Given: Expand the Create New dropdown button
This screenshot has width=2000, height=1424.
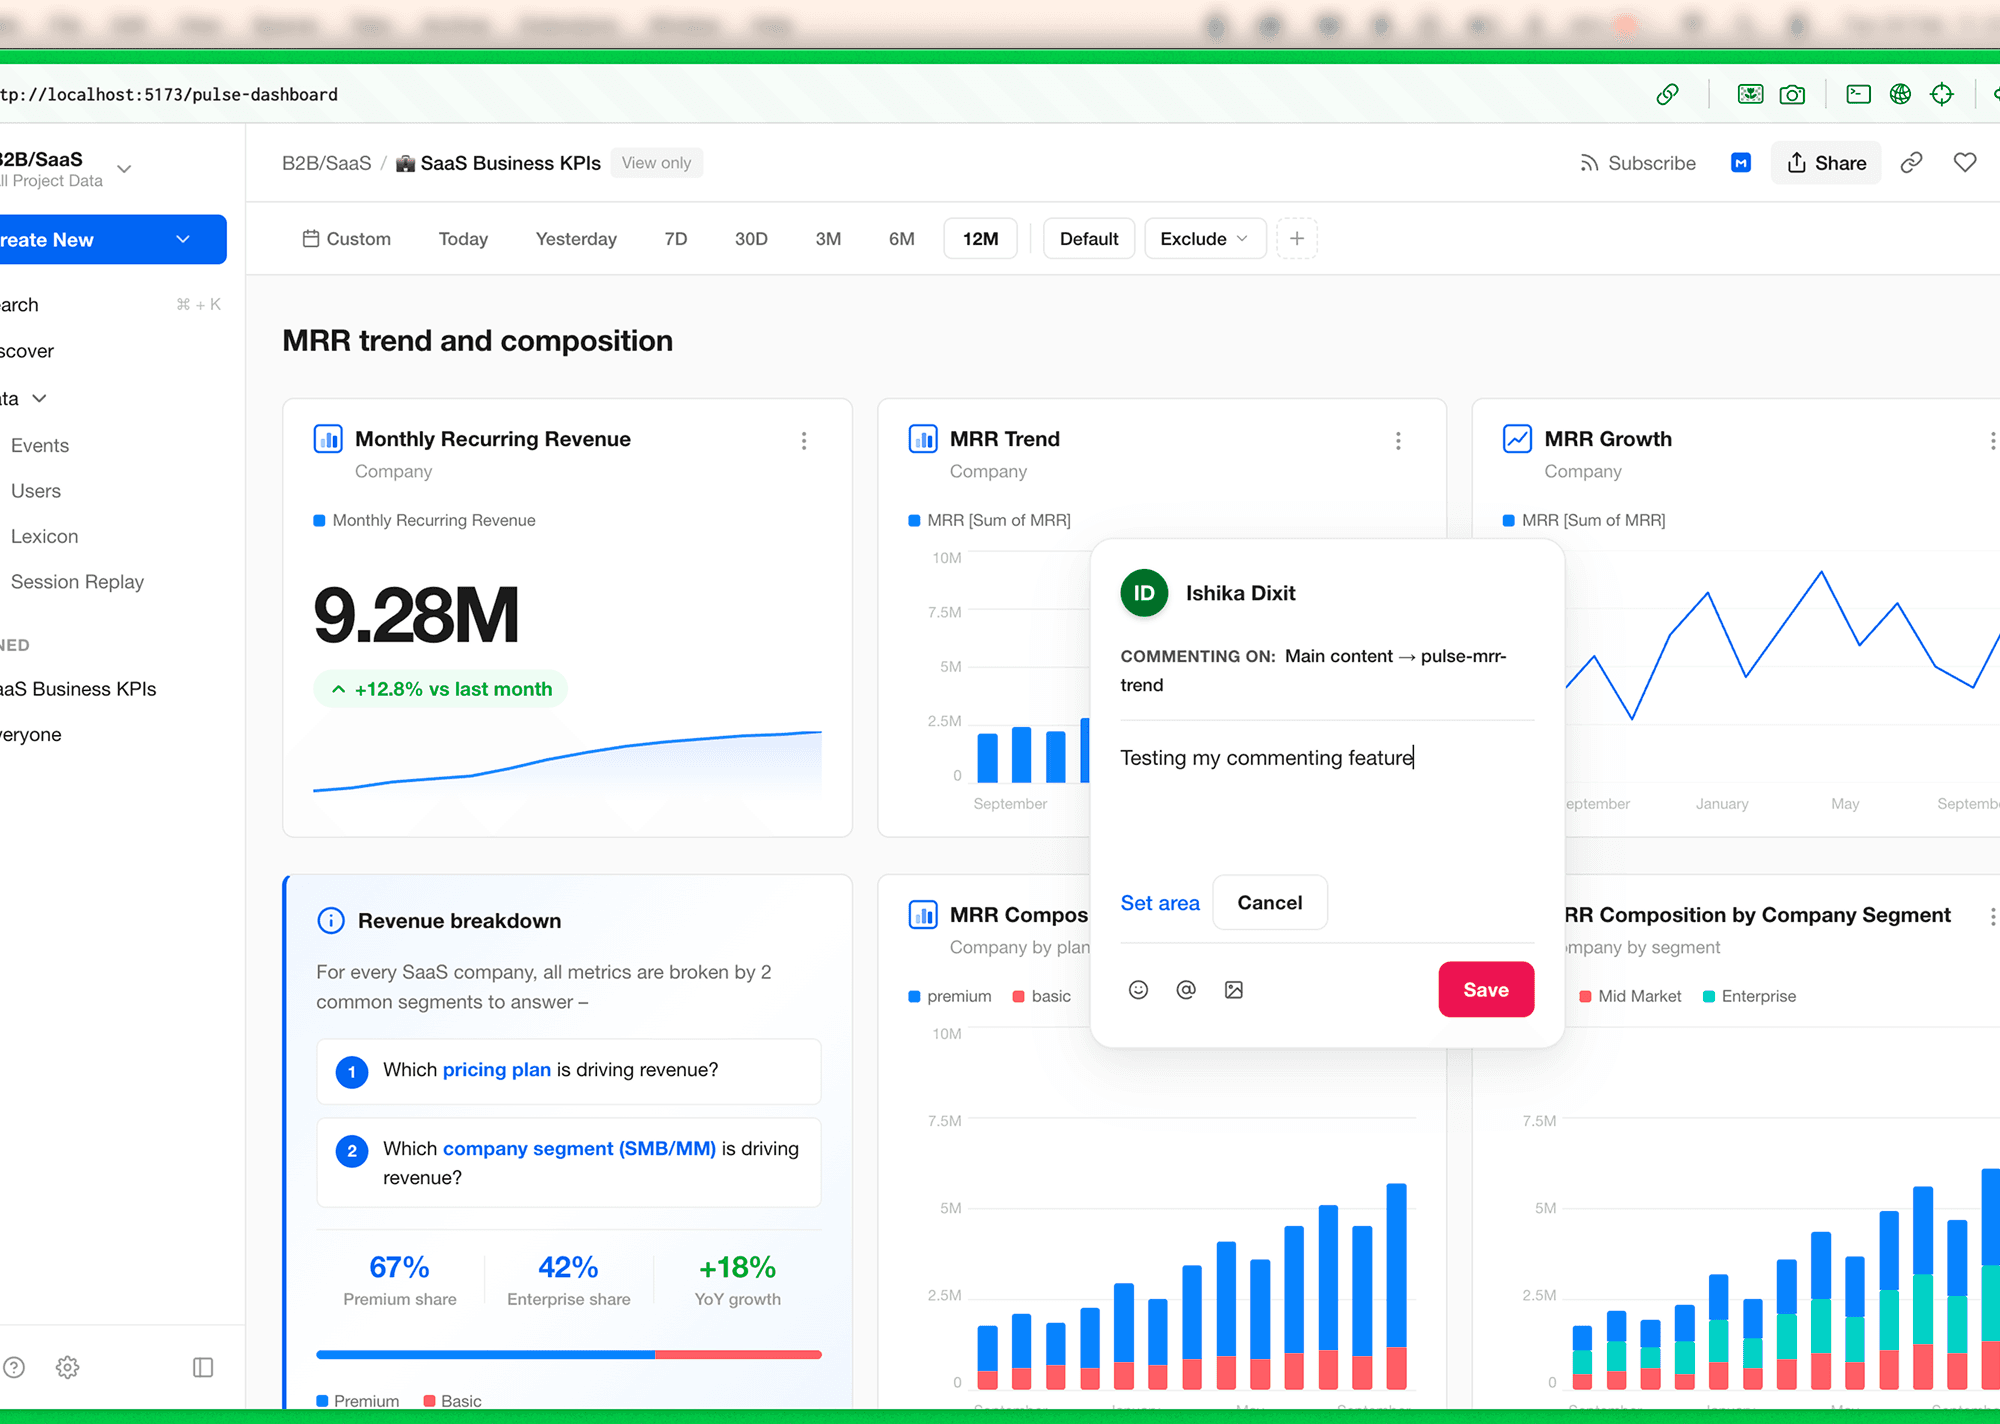Looking at the screenshot, I should point(183,240).
